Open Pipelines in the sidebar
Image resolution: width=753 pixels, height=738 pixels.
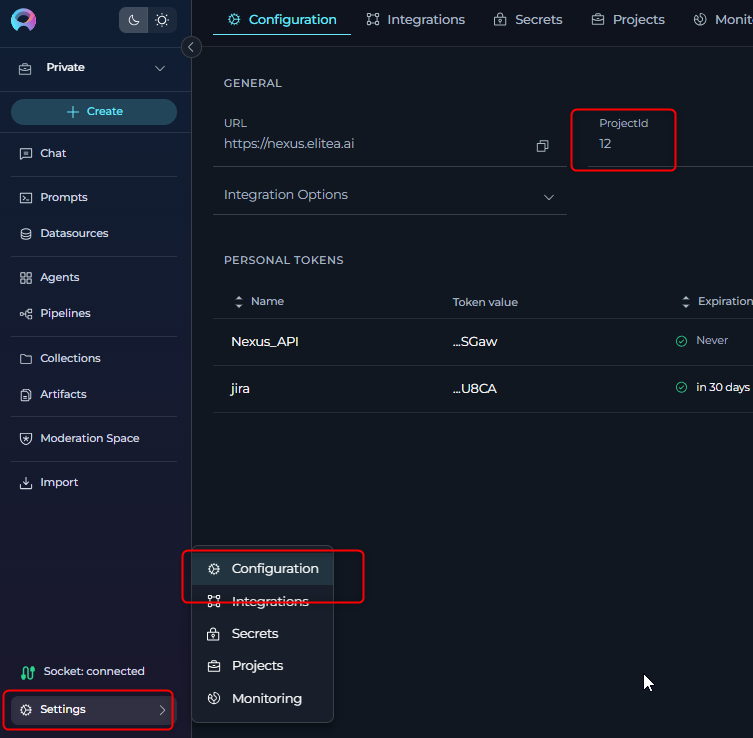65,313
